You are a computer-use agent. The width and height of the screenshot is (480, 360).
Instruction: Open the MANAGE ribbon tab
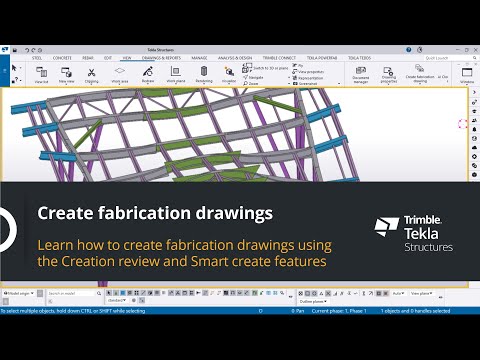point(199,58)
